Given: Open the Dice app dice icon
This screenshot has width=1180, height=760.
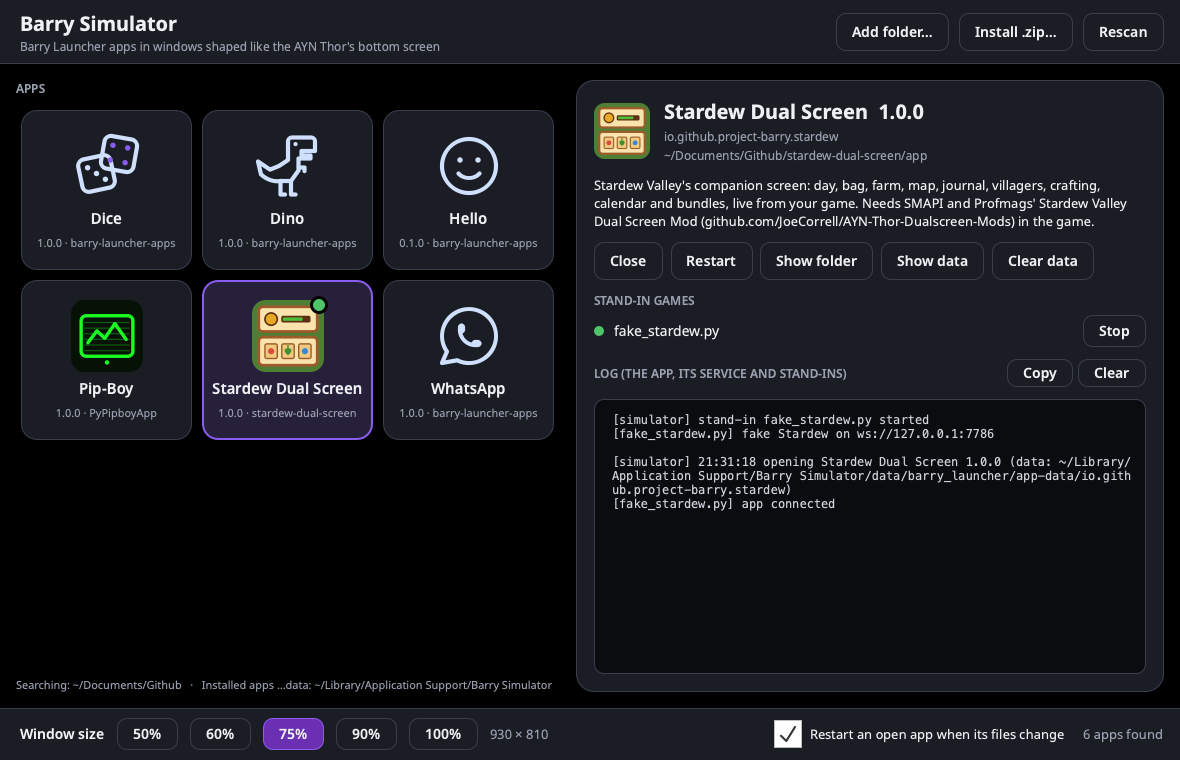Looking at the screenshot, I should [107, 164].
